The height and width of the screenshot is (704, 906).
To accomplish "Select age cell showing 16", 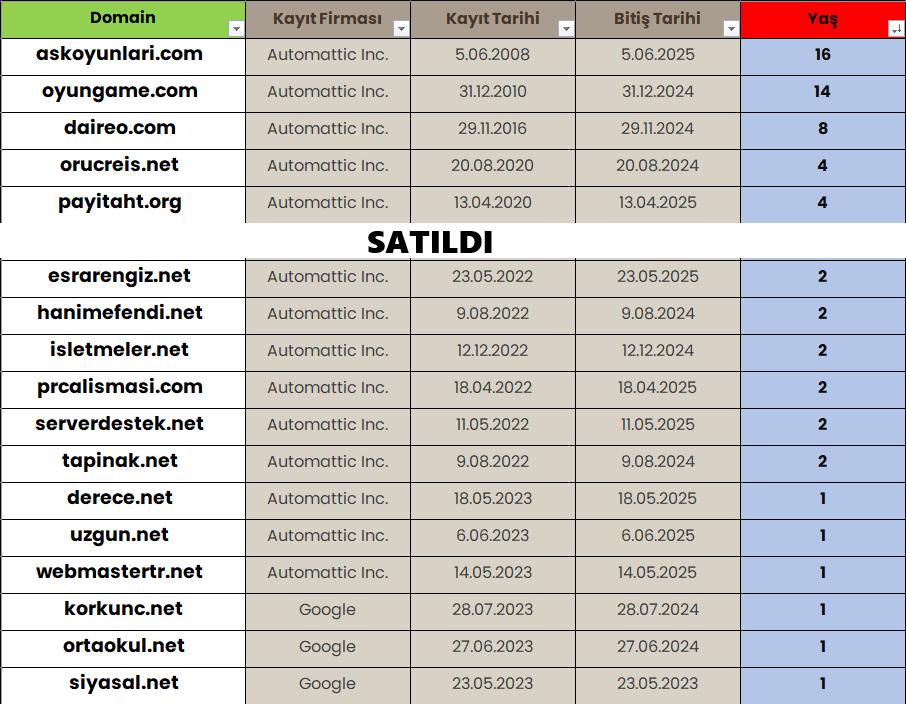I will pos(823,57).
